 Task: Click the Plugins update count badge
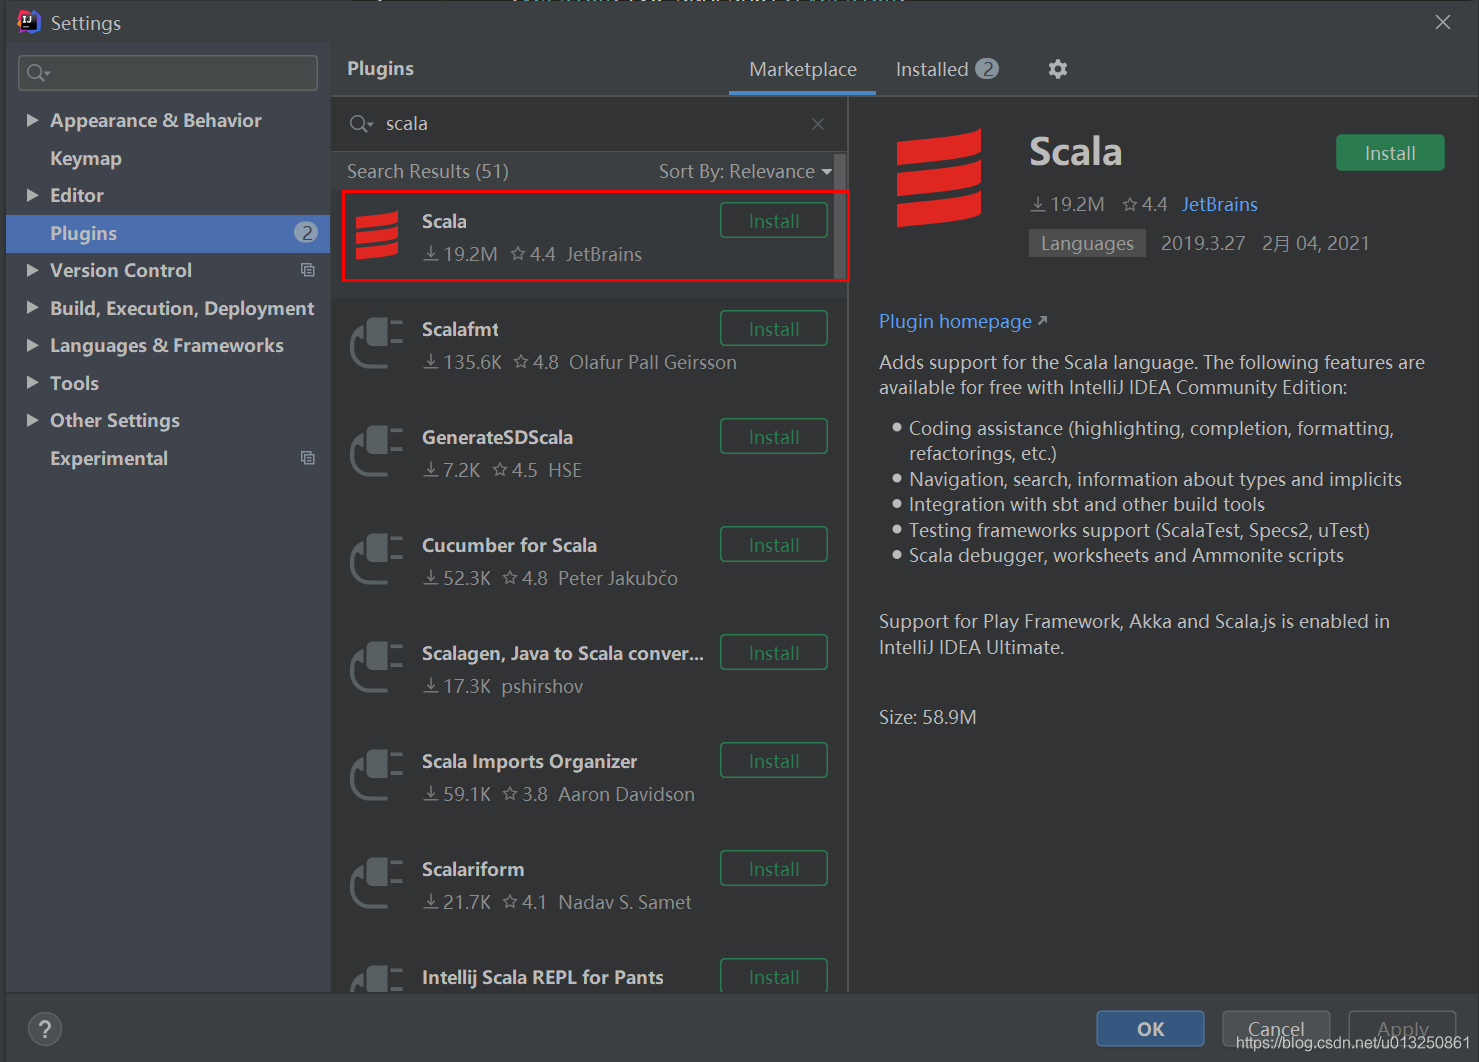pyautogui.click(x=306, y=233)
